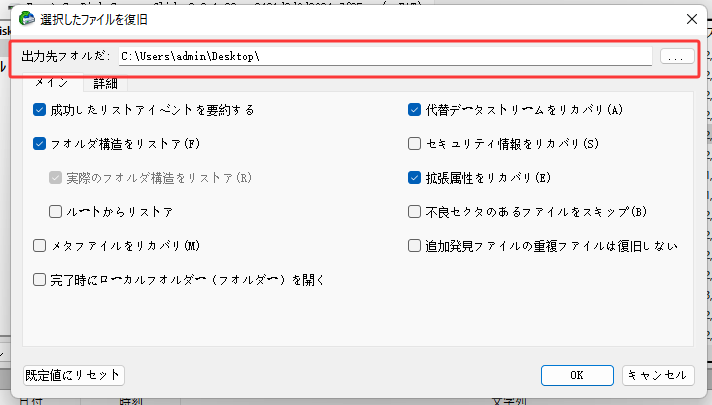Enable セキュリティ情報をリカバリ(S) checkbox
Viewport: 712px width, 405px height.
point(415,144)
